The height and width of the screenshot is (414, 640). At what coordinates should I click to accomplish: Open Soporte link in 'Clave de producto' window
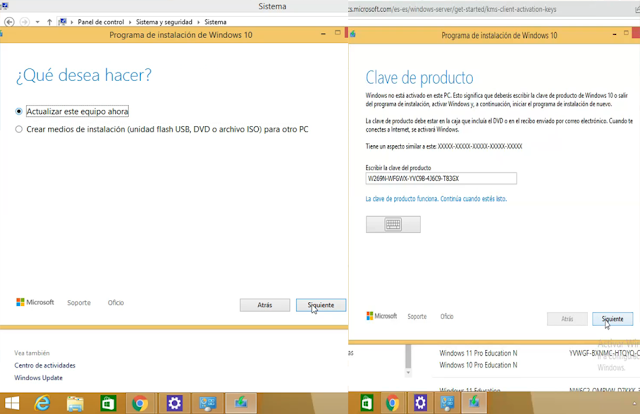417,316
